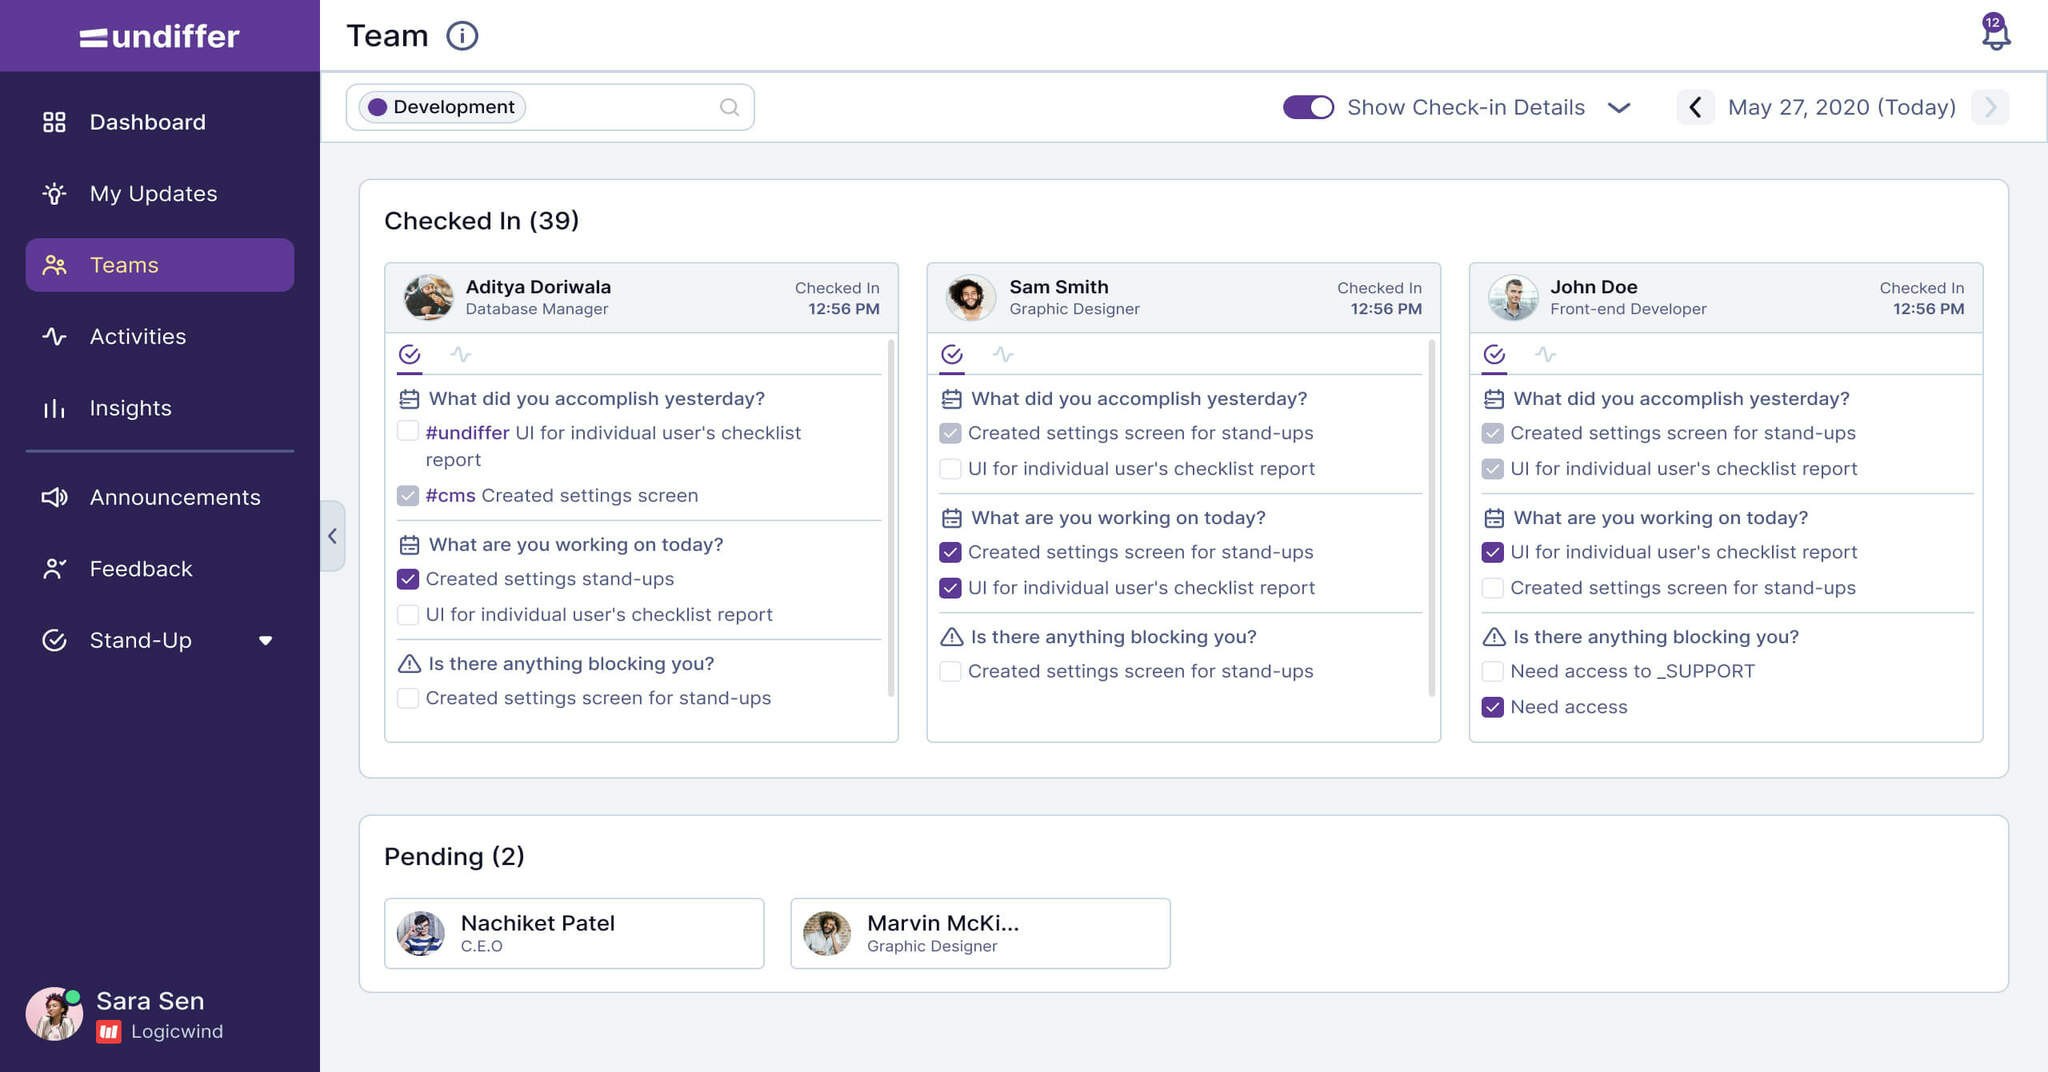Viewport: 2048px width, 1072px height.
Task: Click the purple color dot on Development chip
Action: tap(377, 107)
